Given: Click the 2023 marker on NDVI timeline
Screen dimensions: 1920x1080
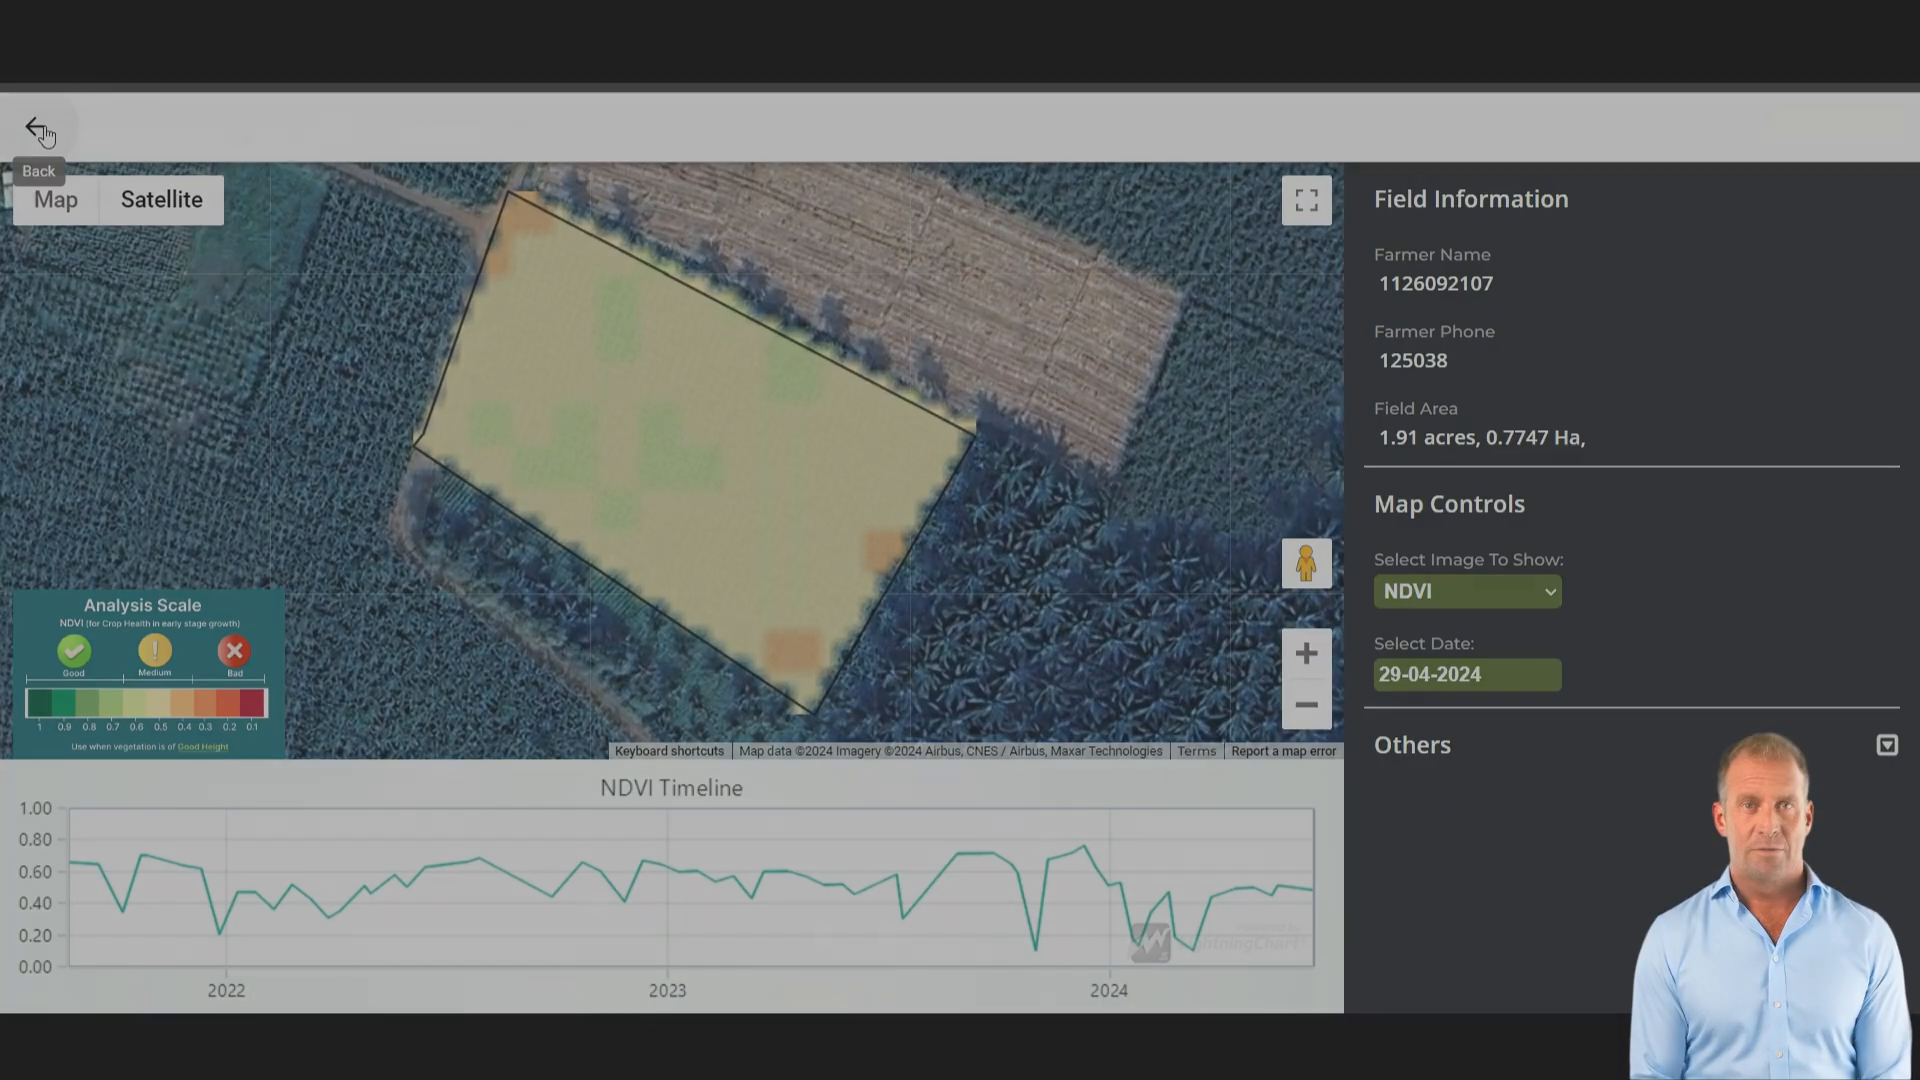Looking at the screenshot, I should (667, 990).
